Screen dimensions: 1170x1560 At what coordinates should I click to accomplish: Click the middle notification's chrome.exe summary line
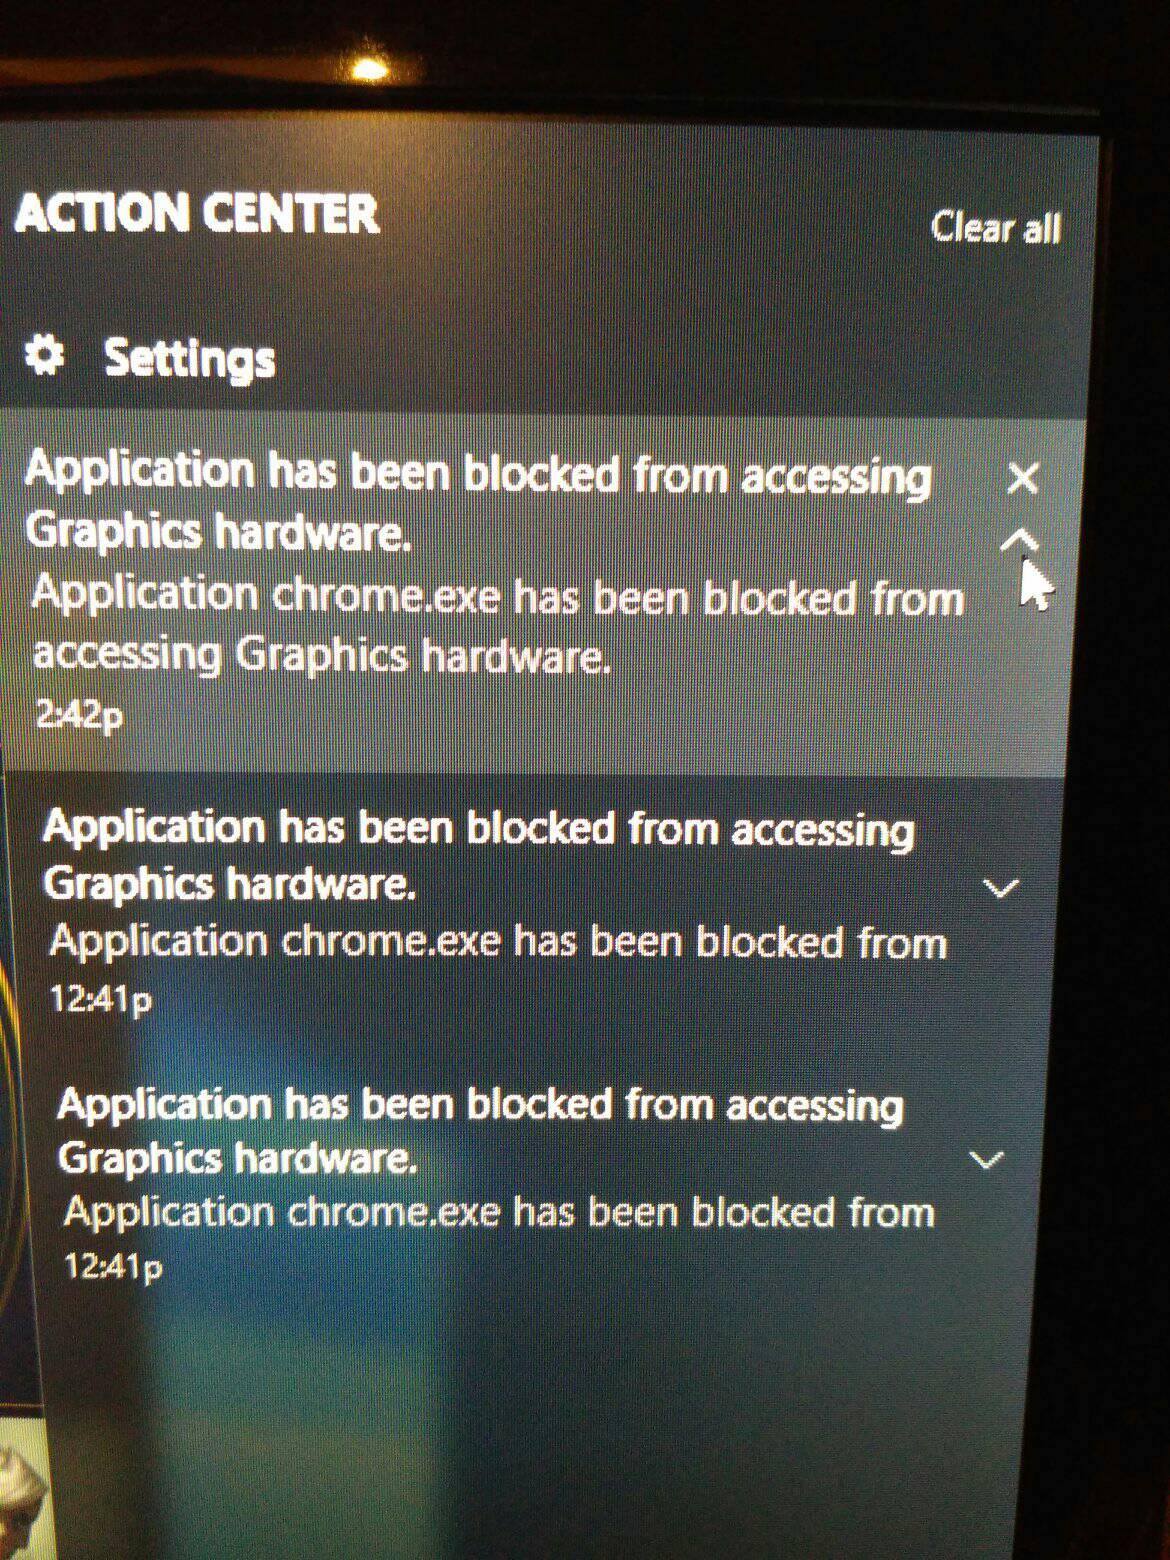point(498,942)
